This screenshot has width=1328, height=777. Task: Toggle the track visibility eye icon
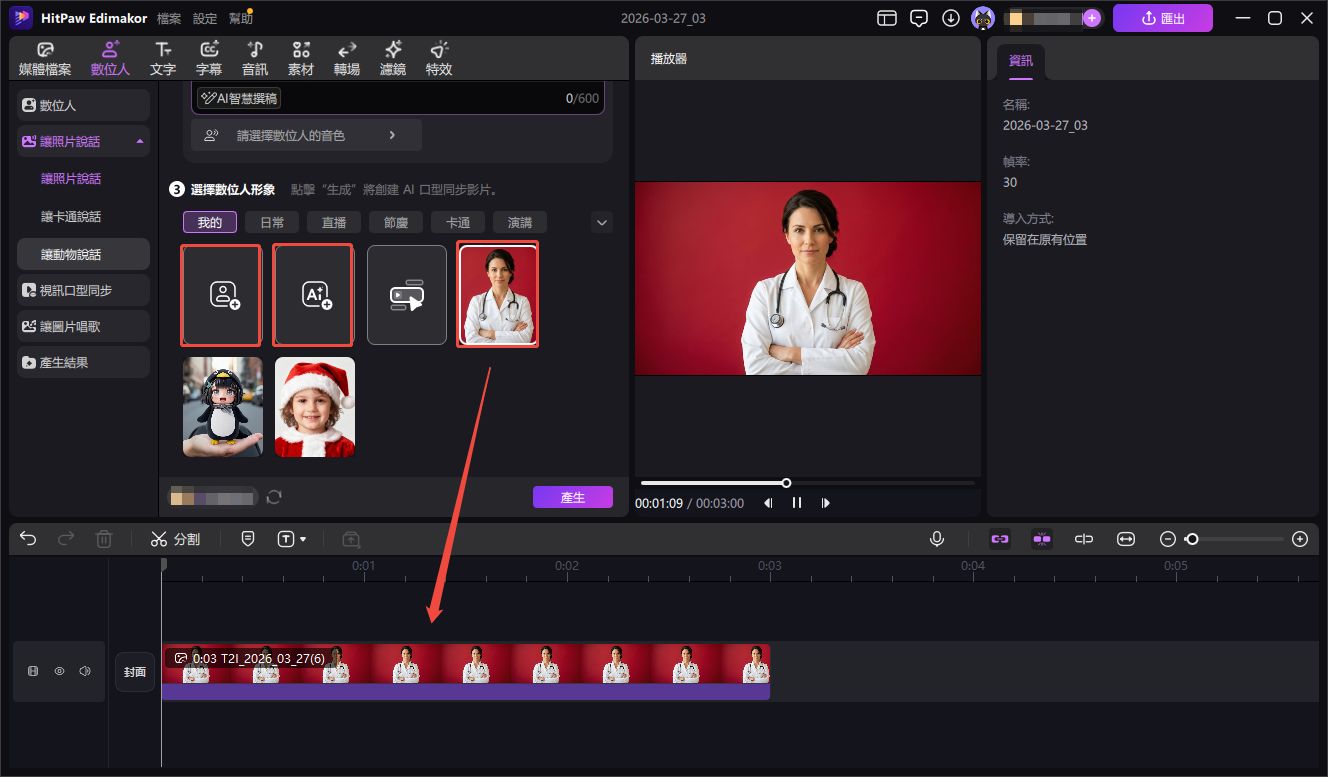[59, 671]
